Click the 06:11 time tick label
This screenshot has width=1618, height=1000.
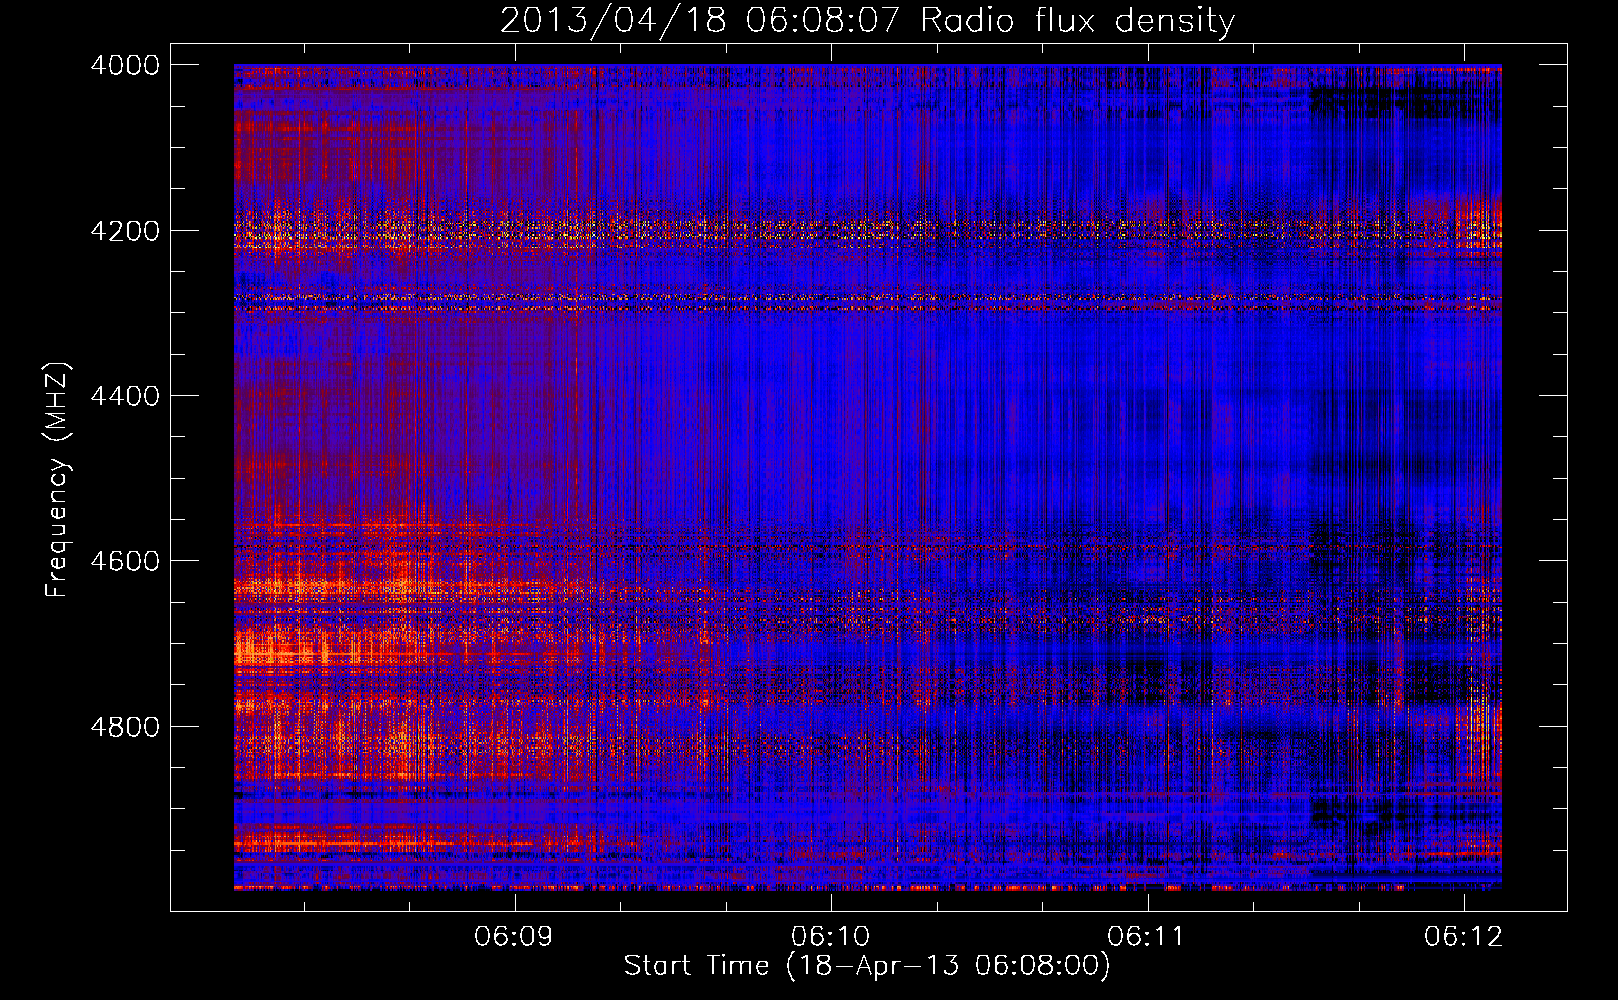(1147, 937)
